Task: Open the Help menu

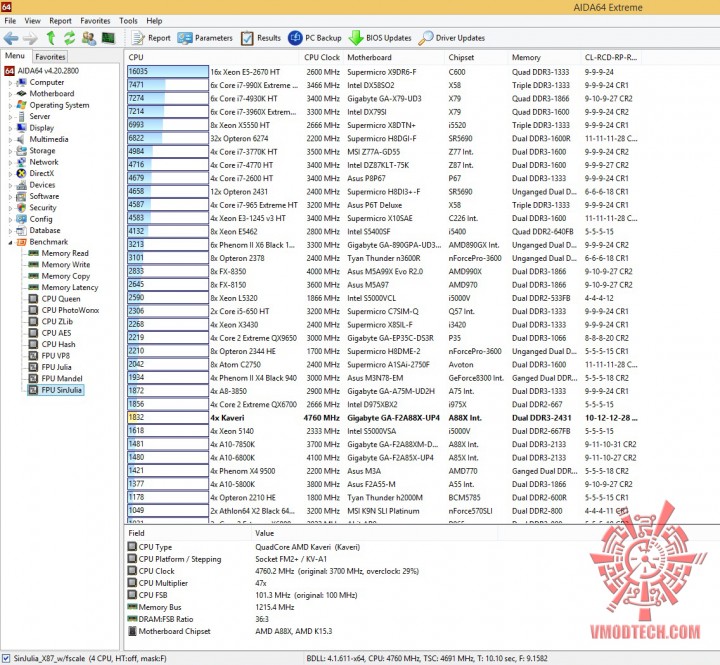Action: pyautogui.click(x=154, y=21)
